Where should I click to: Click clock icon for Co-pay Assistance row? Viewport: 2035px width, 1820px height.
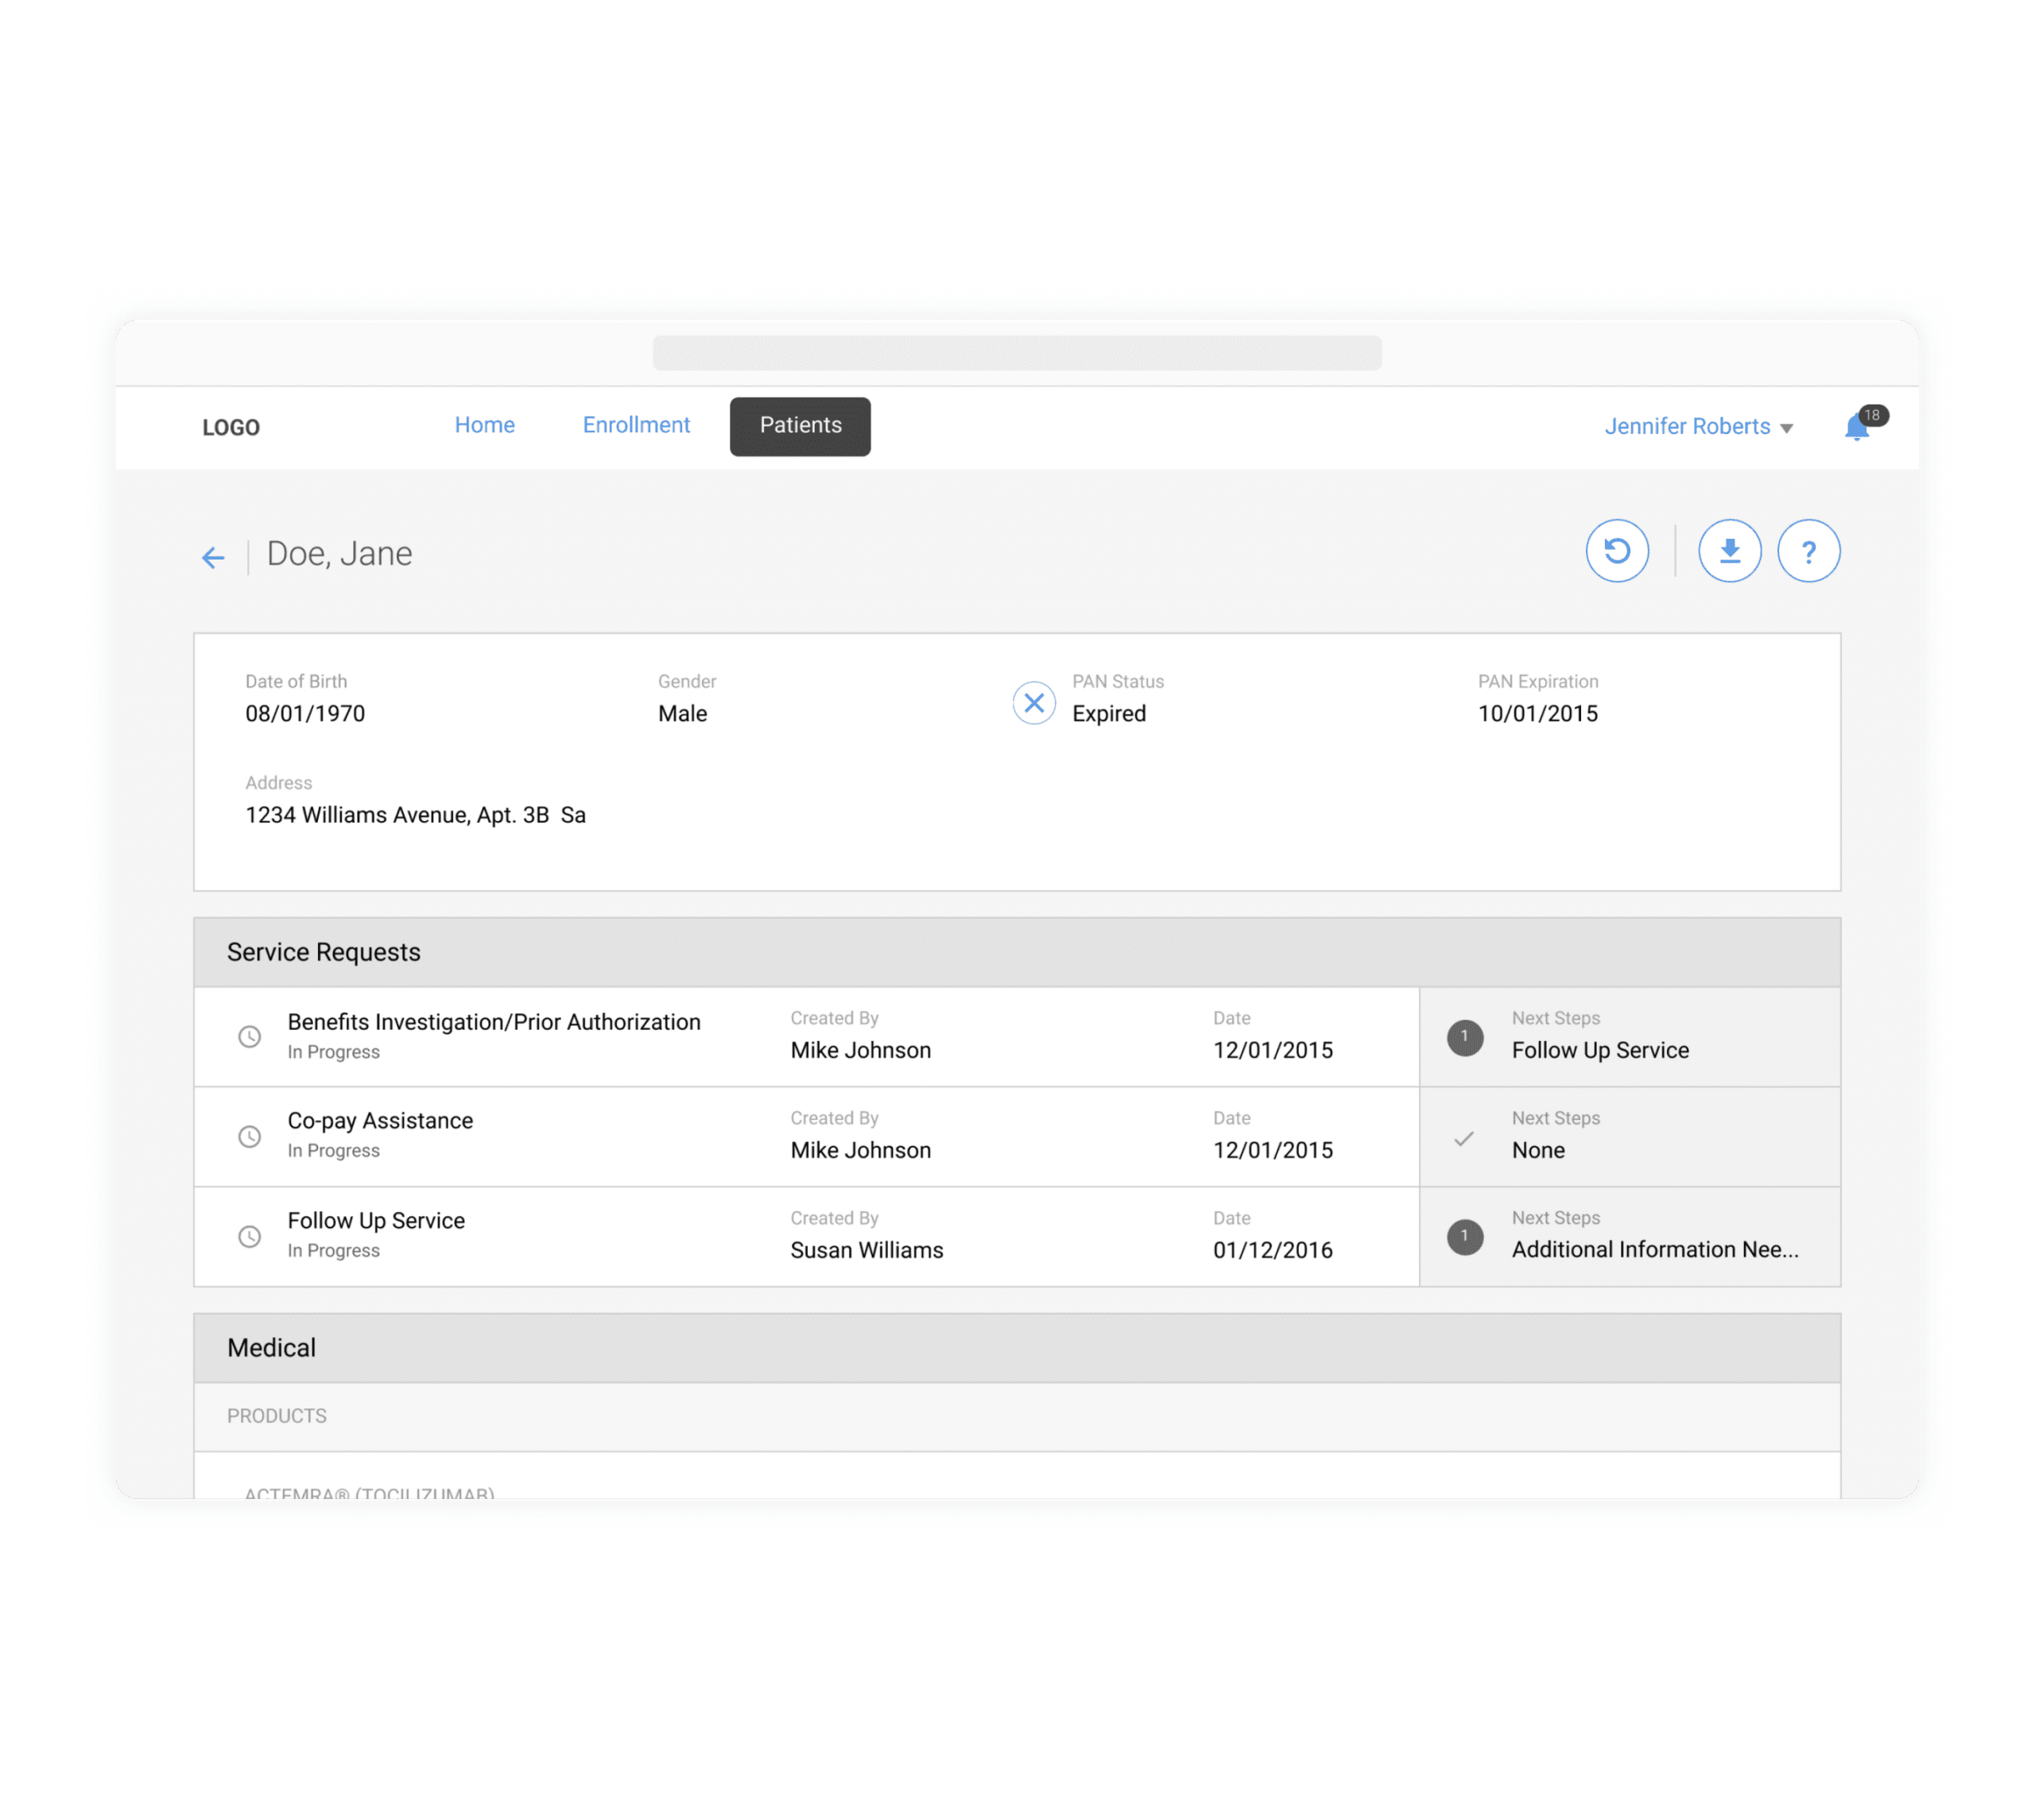click(250, 1137)
